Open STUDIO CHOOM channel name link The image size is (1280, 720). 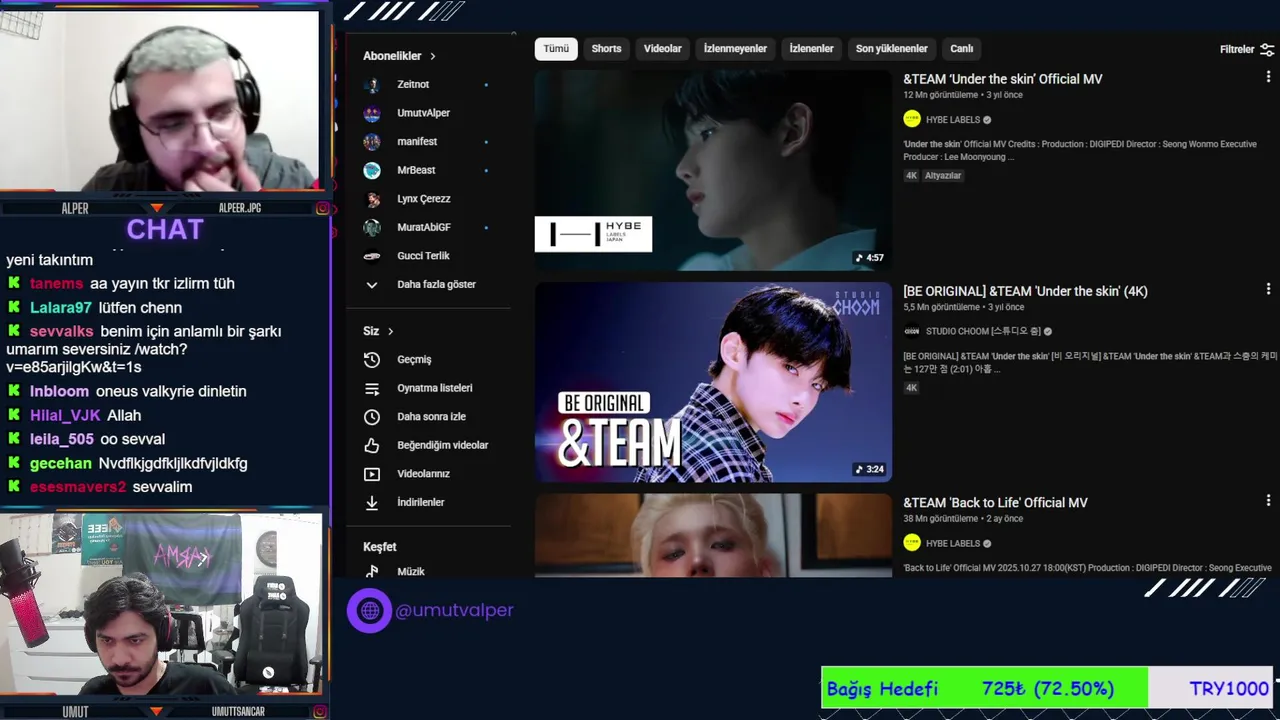(983, 331)
